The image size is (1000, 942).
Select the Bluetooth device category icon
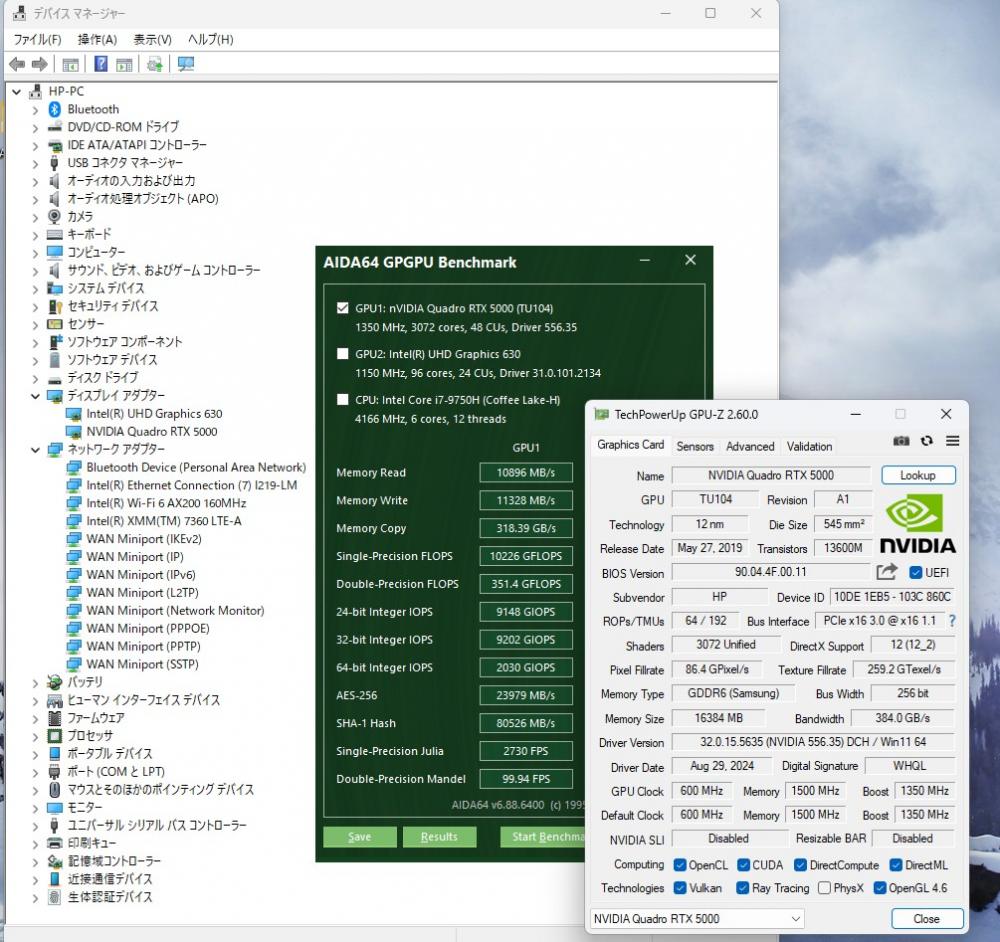click(x=55, y=109)
